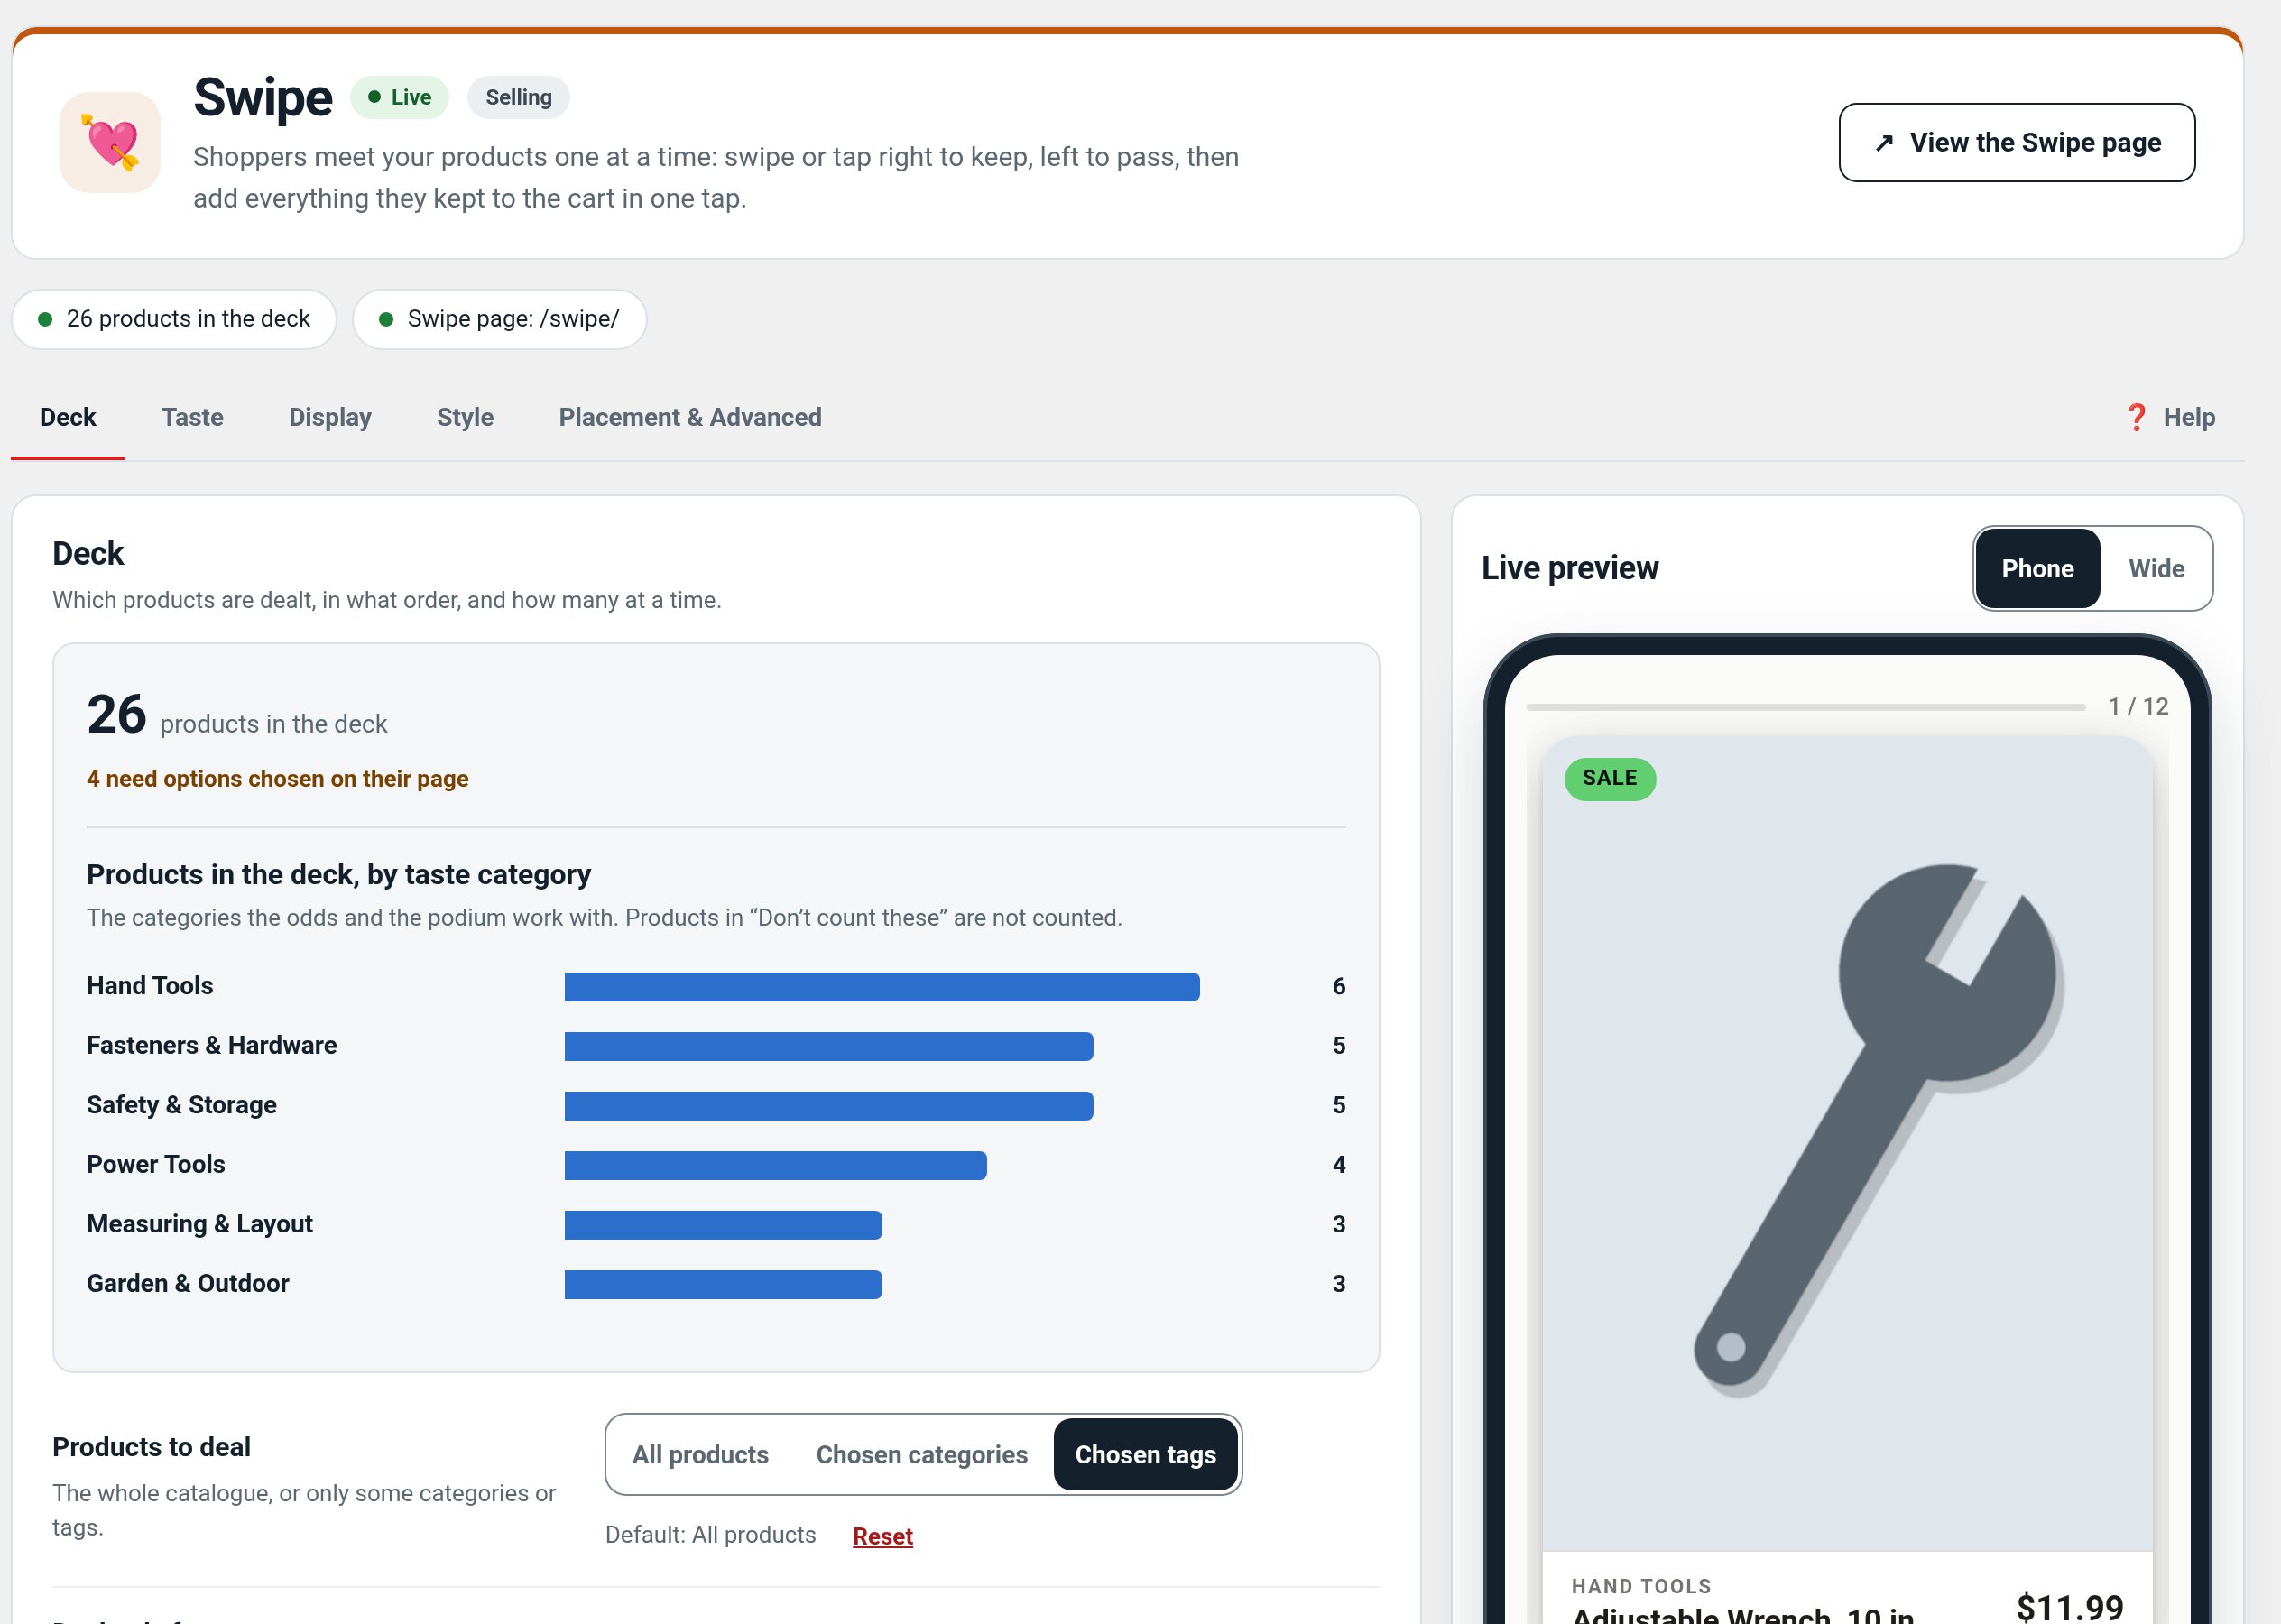This screenshot has width=2281, height=1624.
Task: Switch to the Display tab
Action: point(330,417)
